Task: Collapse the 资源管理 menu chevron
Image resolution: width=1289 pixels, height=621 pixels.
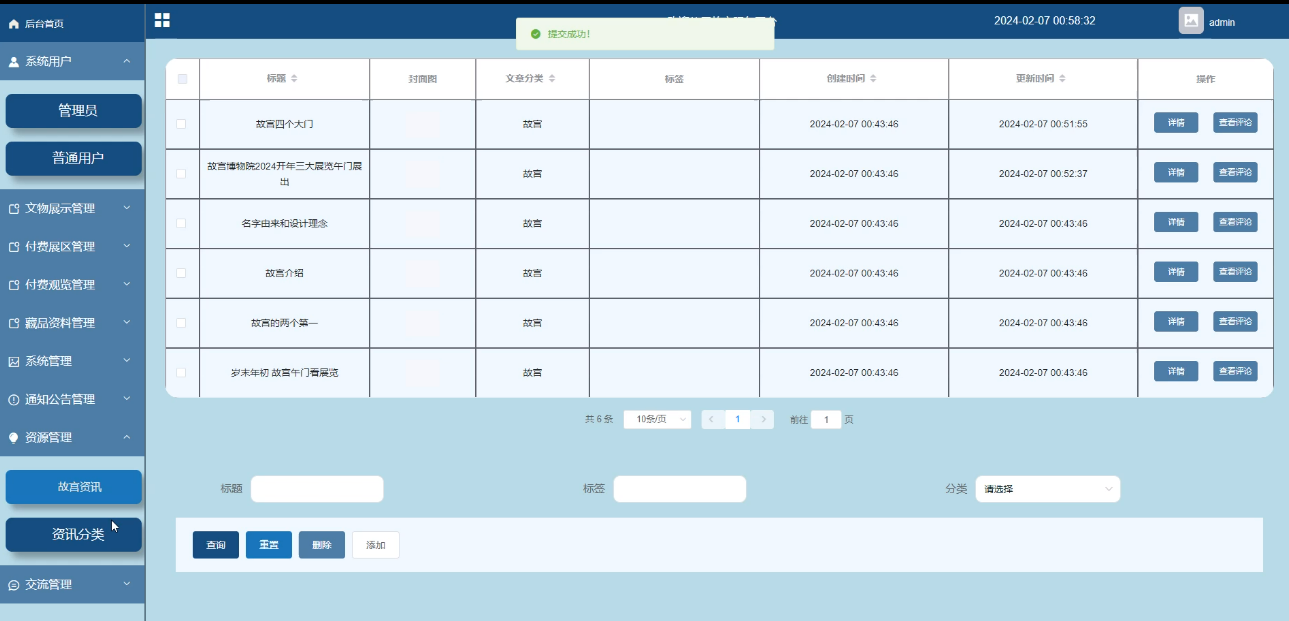Action: [127, 437]
